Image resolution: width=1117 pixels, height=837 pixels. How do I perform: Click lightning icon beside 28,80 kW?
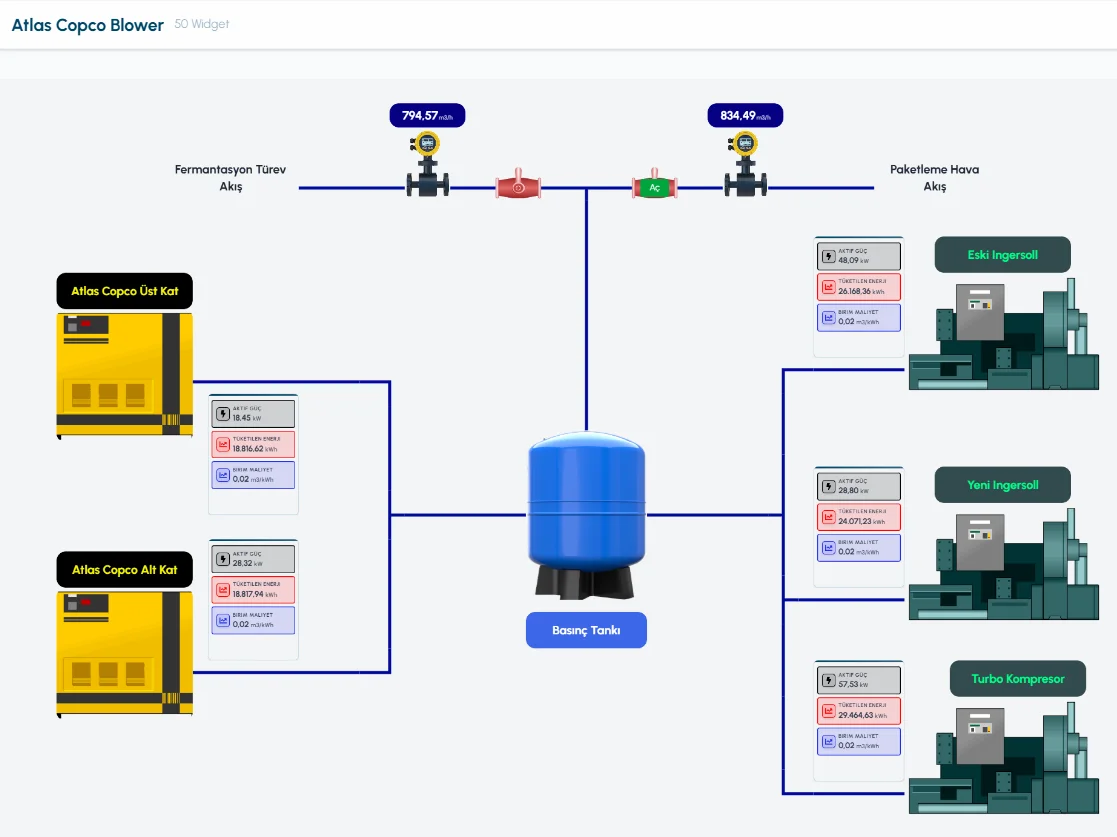click(828, 487)
